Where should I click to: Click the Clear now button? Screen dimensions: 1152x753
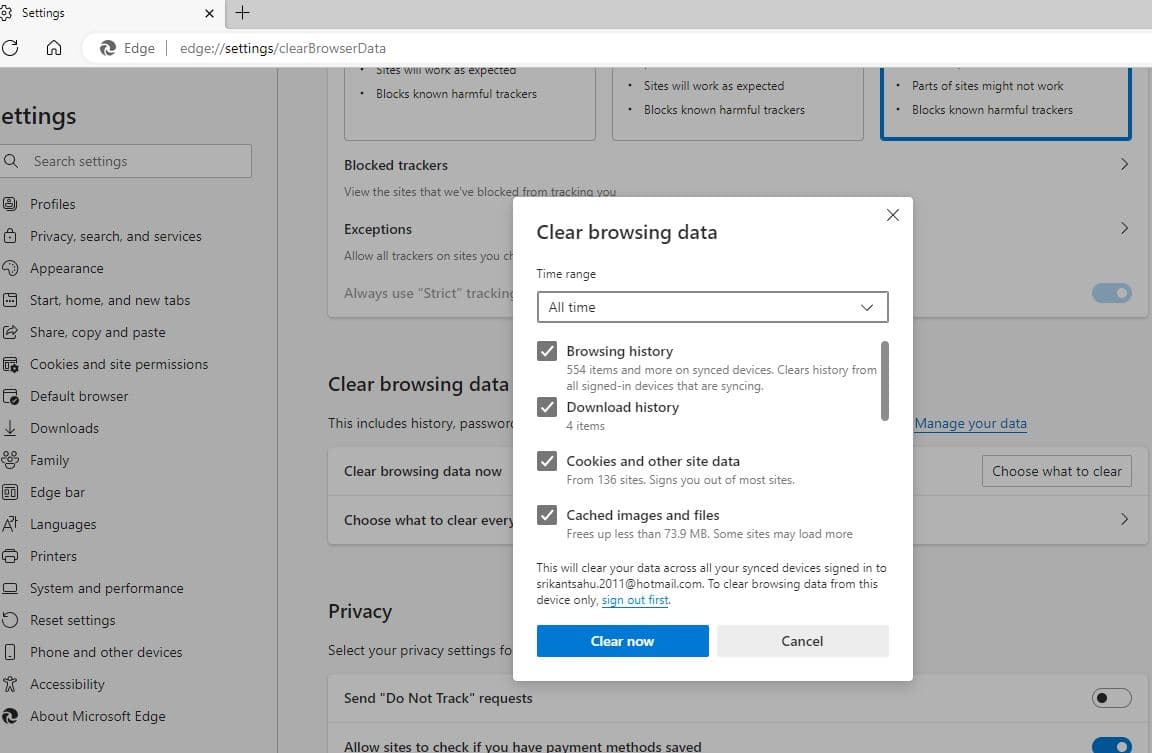click(x=622, y=641)
